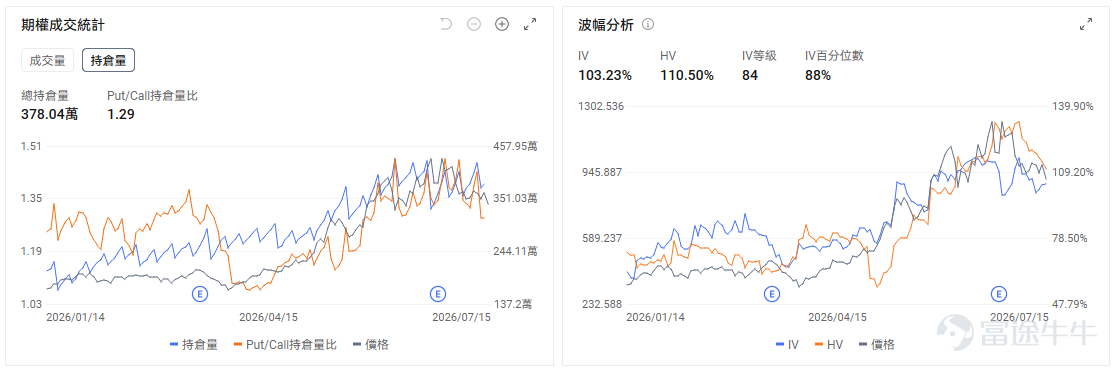The width and height of the screenshot is (1117, 369).
Task: Open the info icon next to 波幅分析
Action: click(x=648, y=24)
